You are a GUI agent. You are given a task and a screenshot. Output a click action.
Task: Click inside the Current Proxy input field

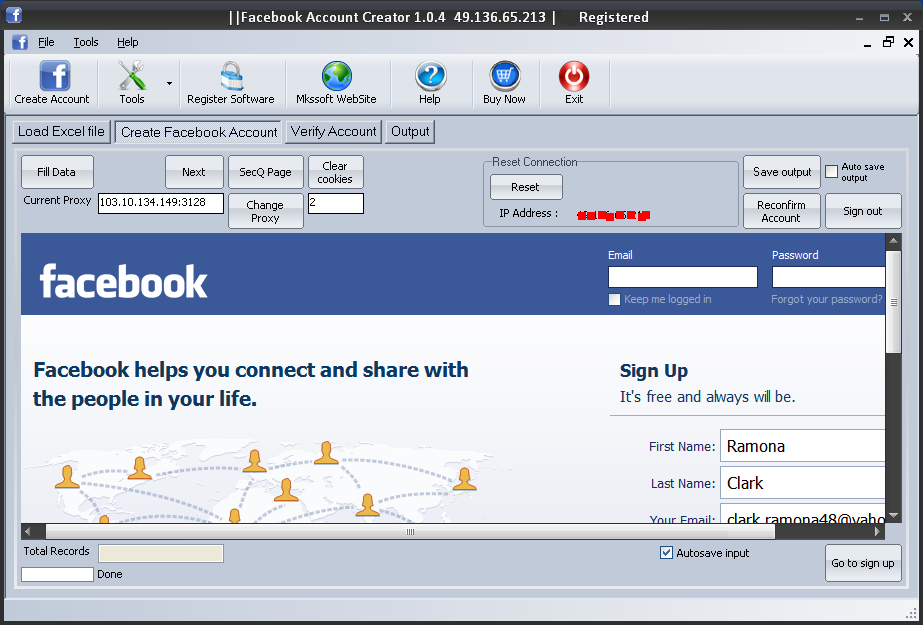(x=160, y=202)
